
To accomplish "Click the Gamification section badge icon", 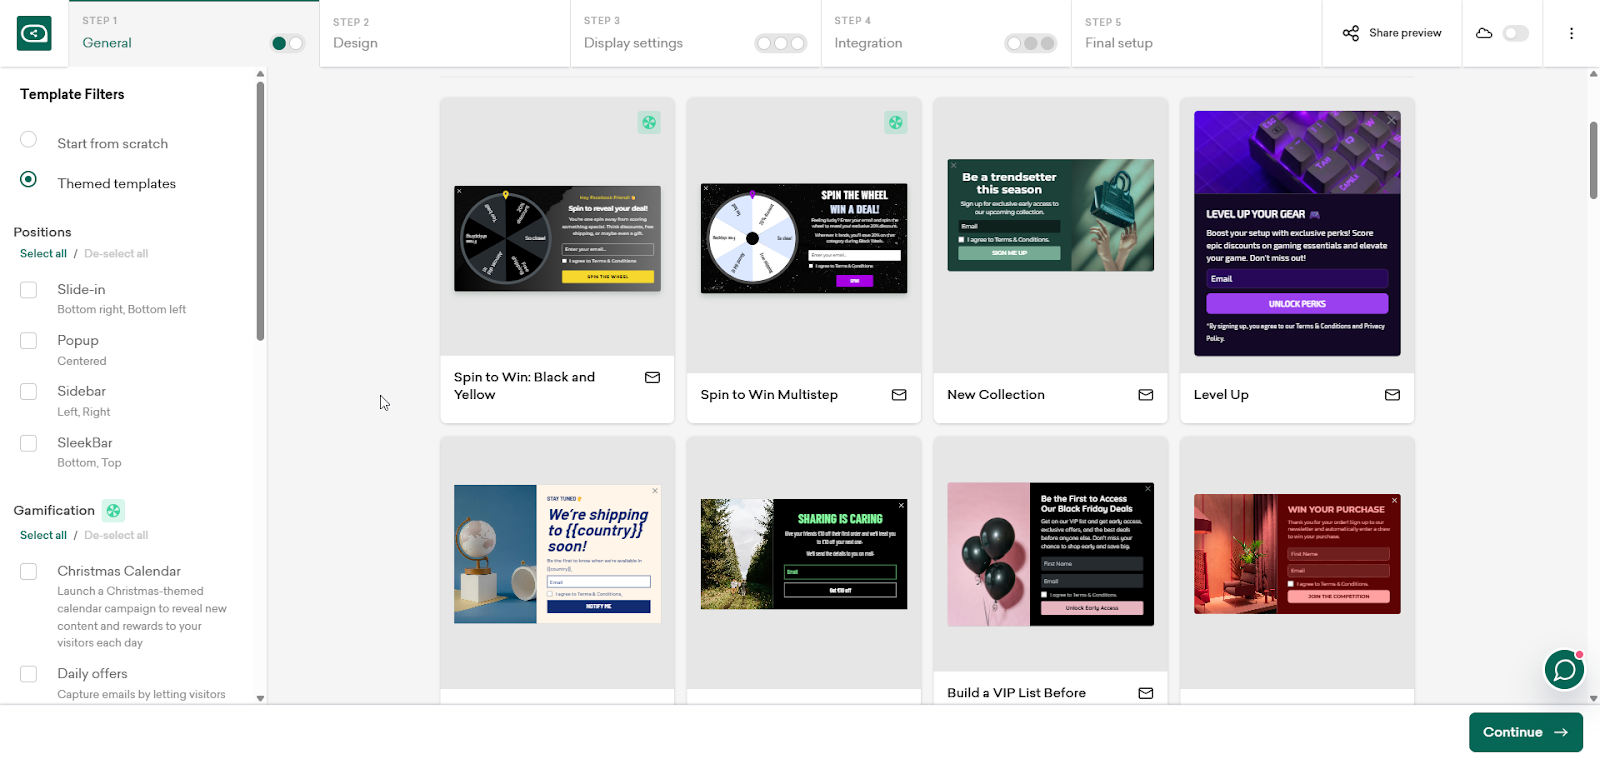I will pos(114,511).
